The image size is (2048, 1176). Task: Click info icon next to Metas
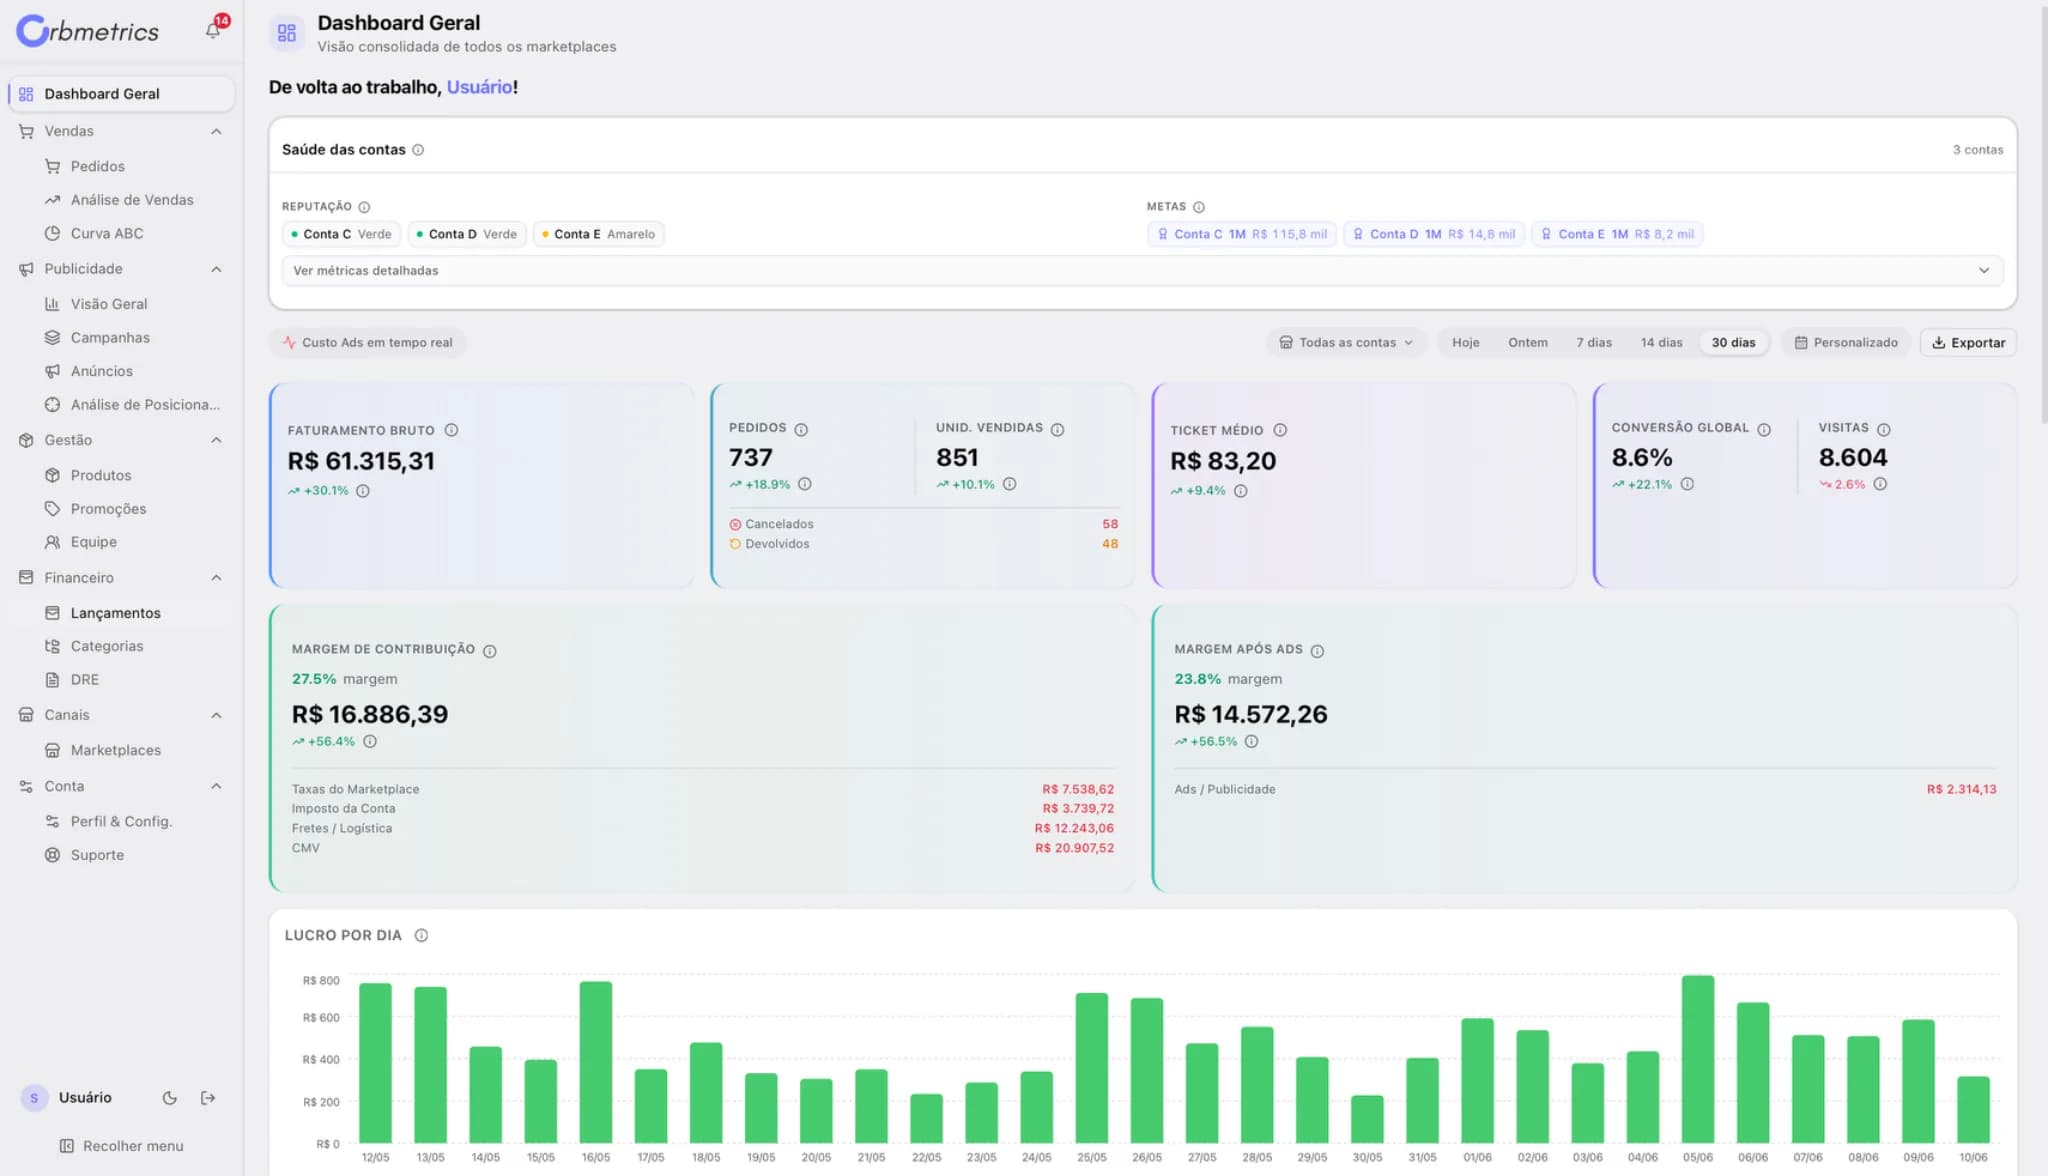[x=1199, y=207]
